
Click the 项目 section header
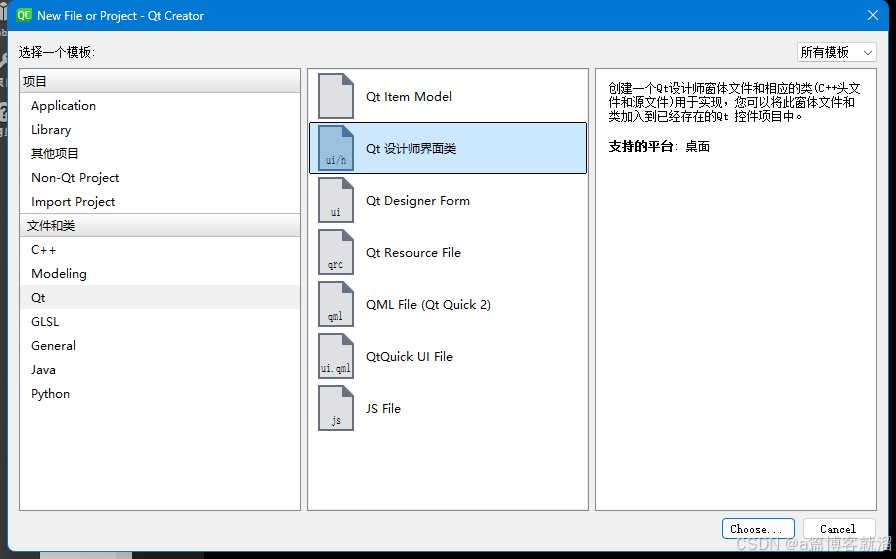[160, 81]
